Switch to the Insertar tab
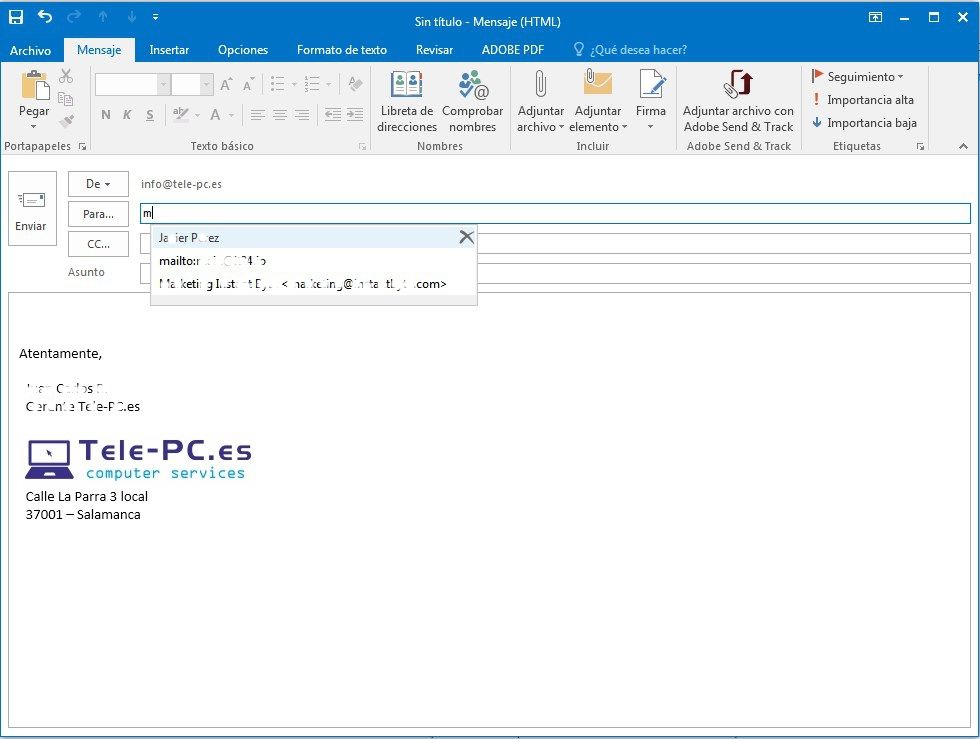The image size is (980, 739). tap(169, 50)
